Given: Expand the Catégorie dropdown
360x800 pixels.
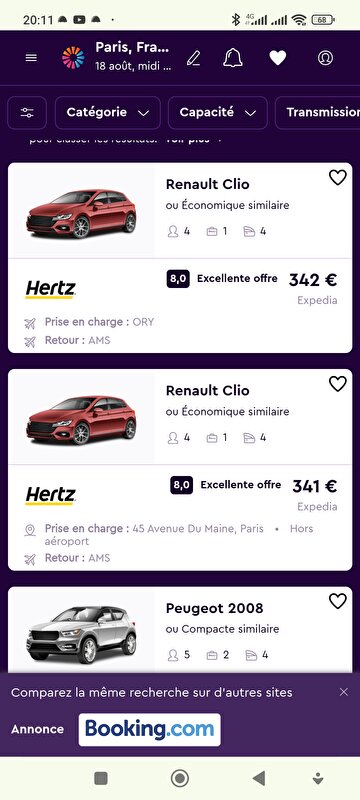Looking at the screenshot, I should click(x=108, y=113).
